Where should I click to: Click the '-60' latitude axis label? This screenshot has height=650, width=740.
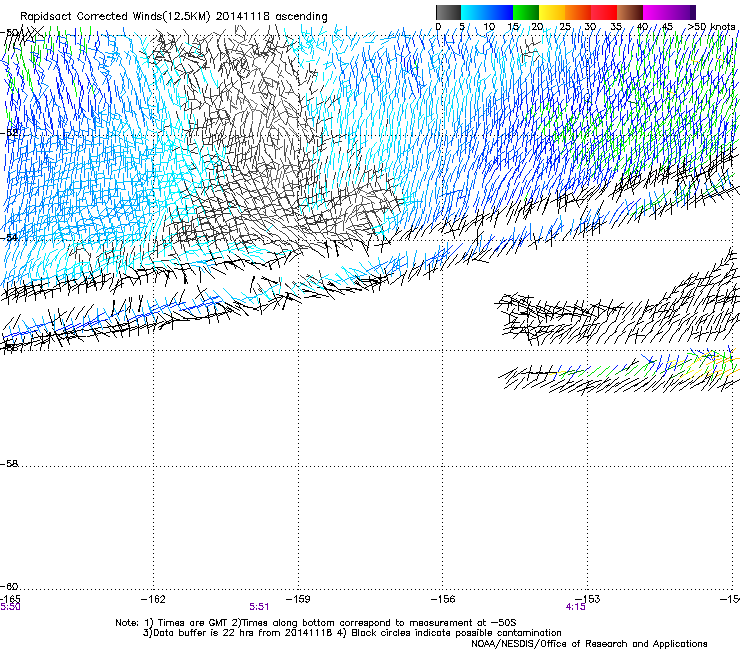point(9,586)
